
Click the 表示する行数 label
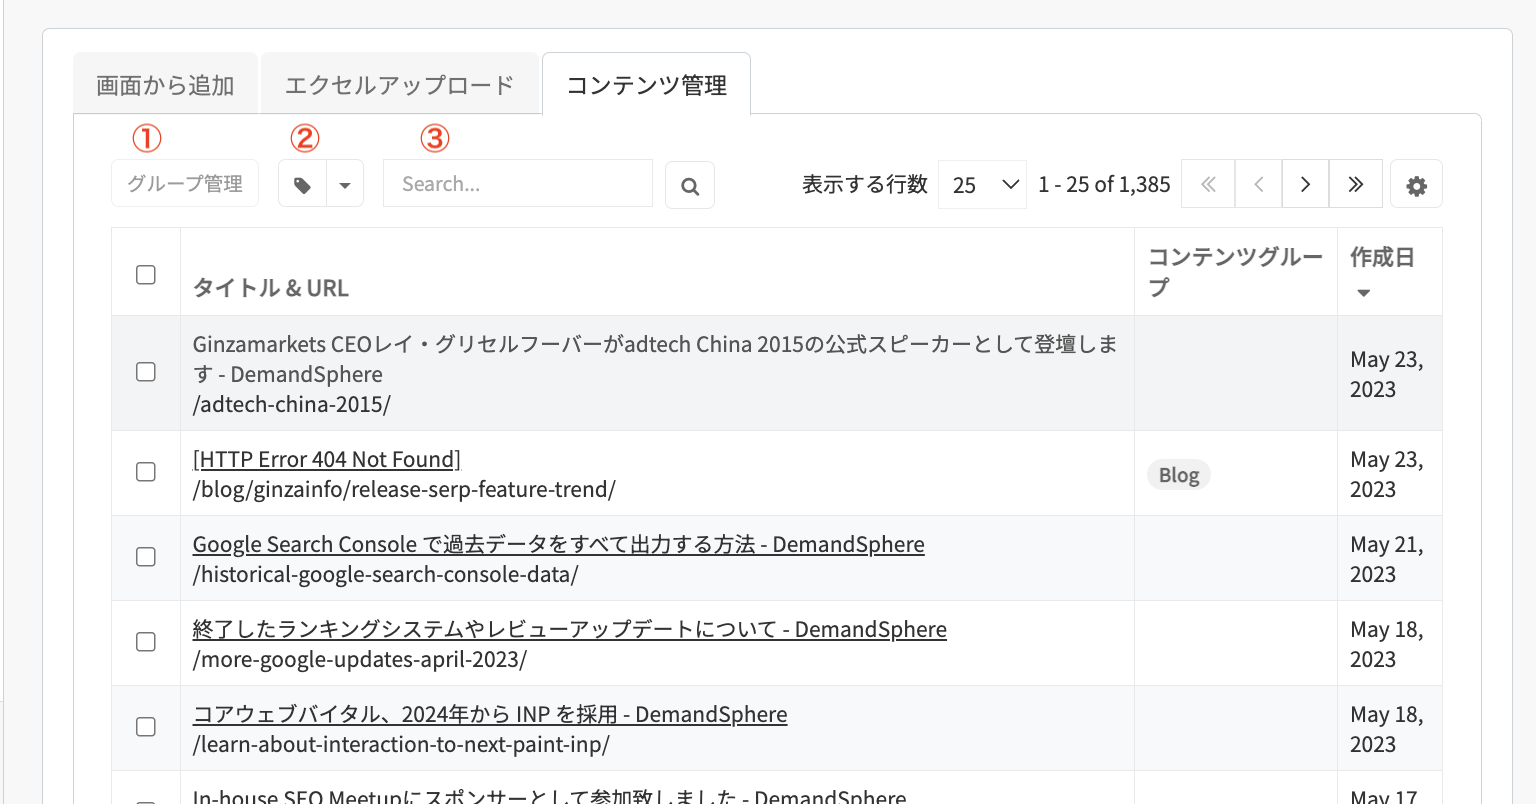pos(865,184)
